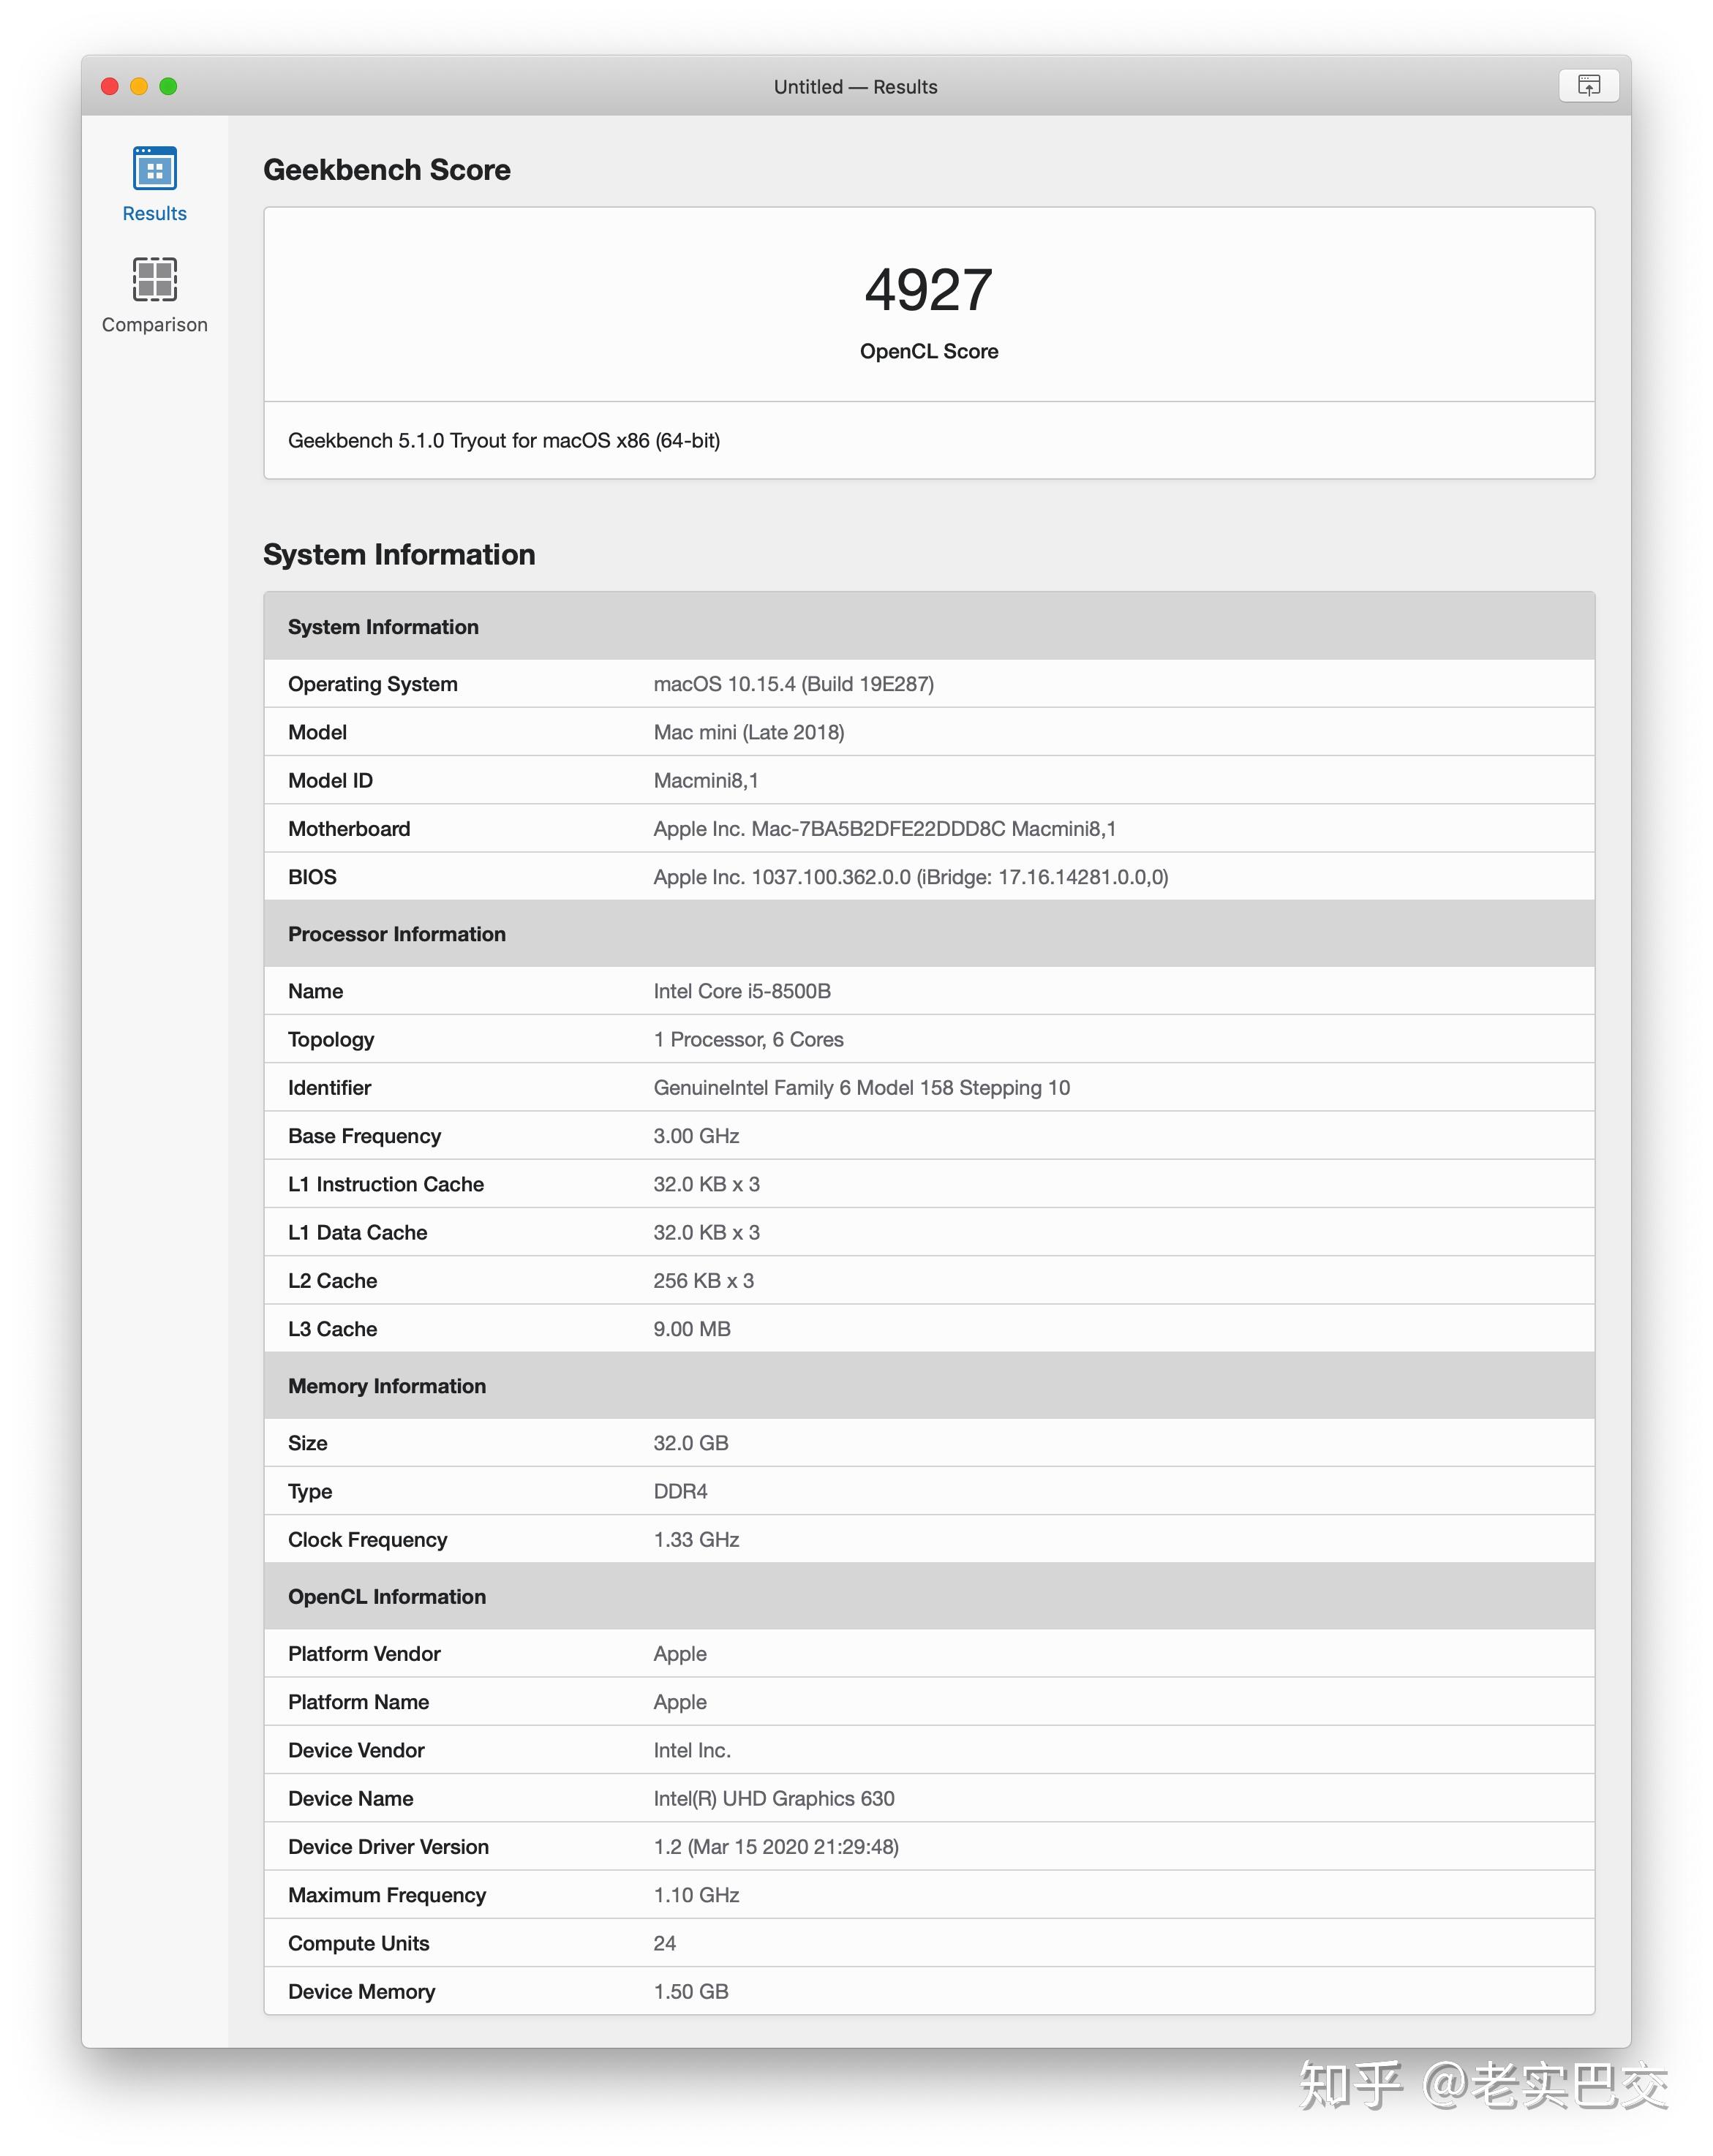This screenshot has height=2156, width=1713.
Task: Select the Motherboard row value
Action: (x=884, y=828)
